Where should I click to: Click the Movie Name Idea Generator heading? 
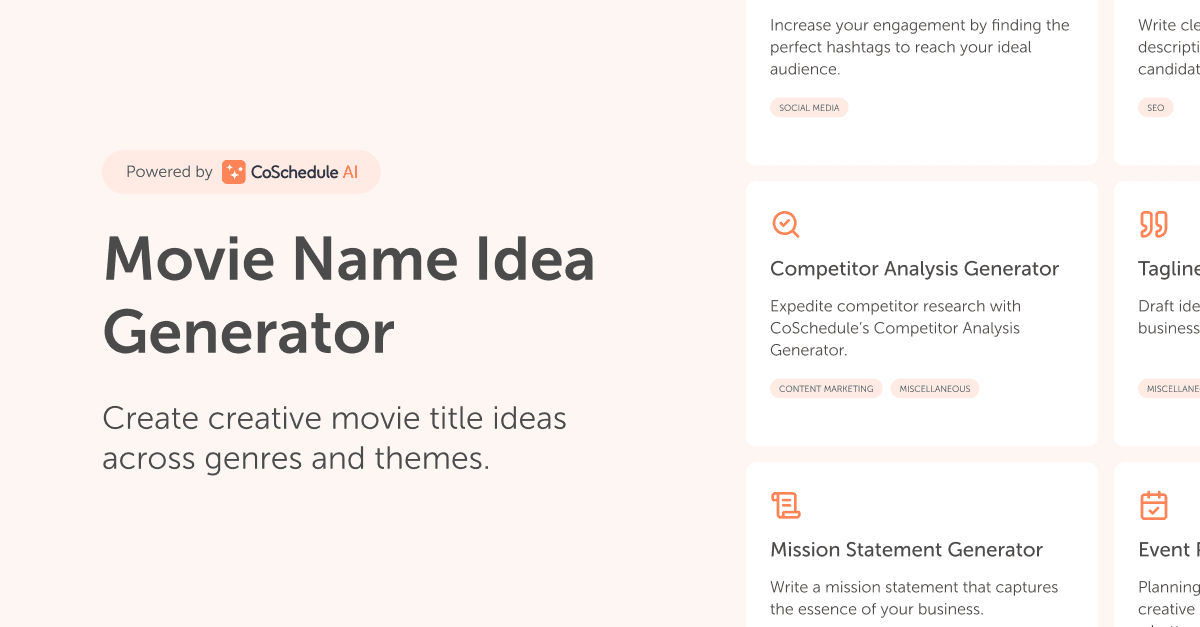pyautogui.click(x=349, y=296)
